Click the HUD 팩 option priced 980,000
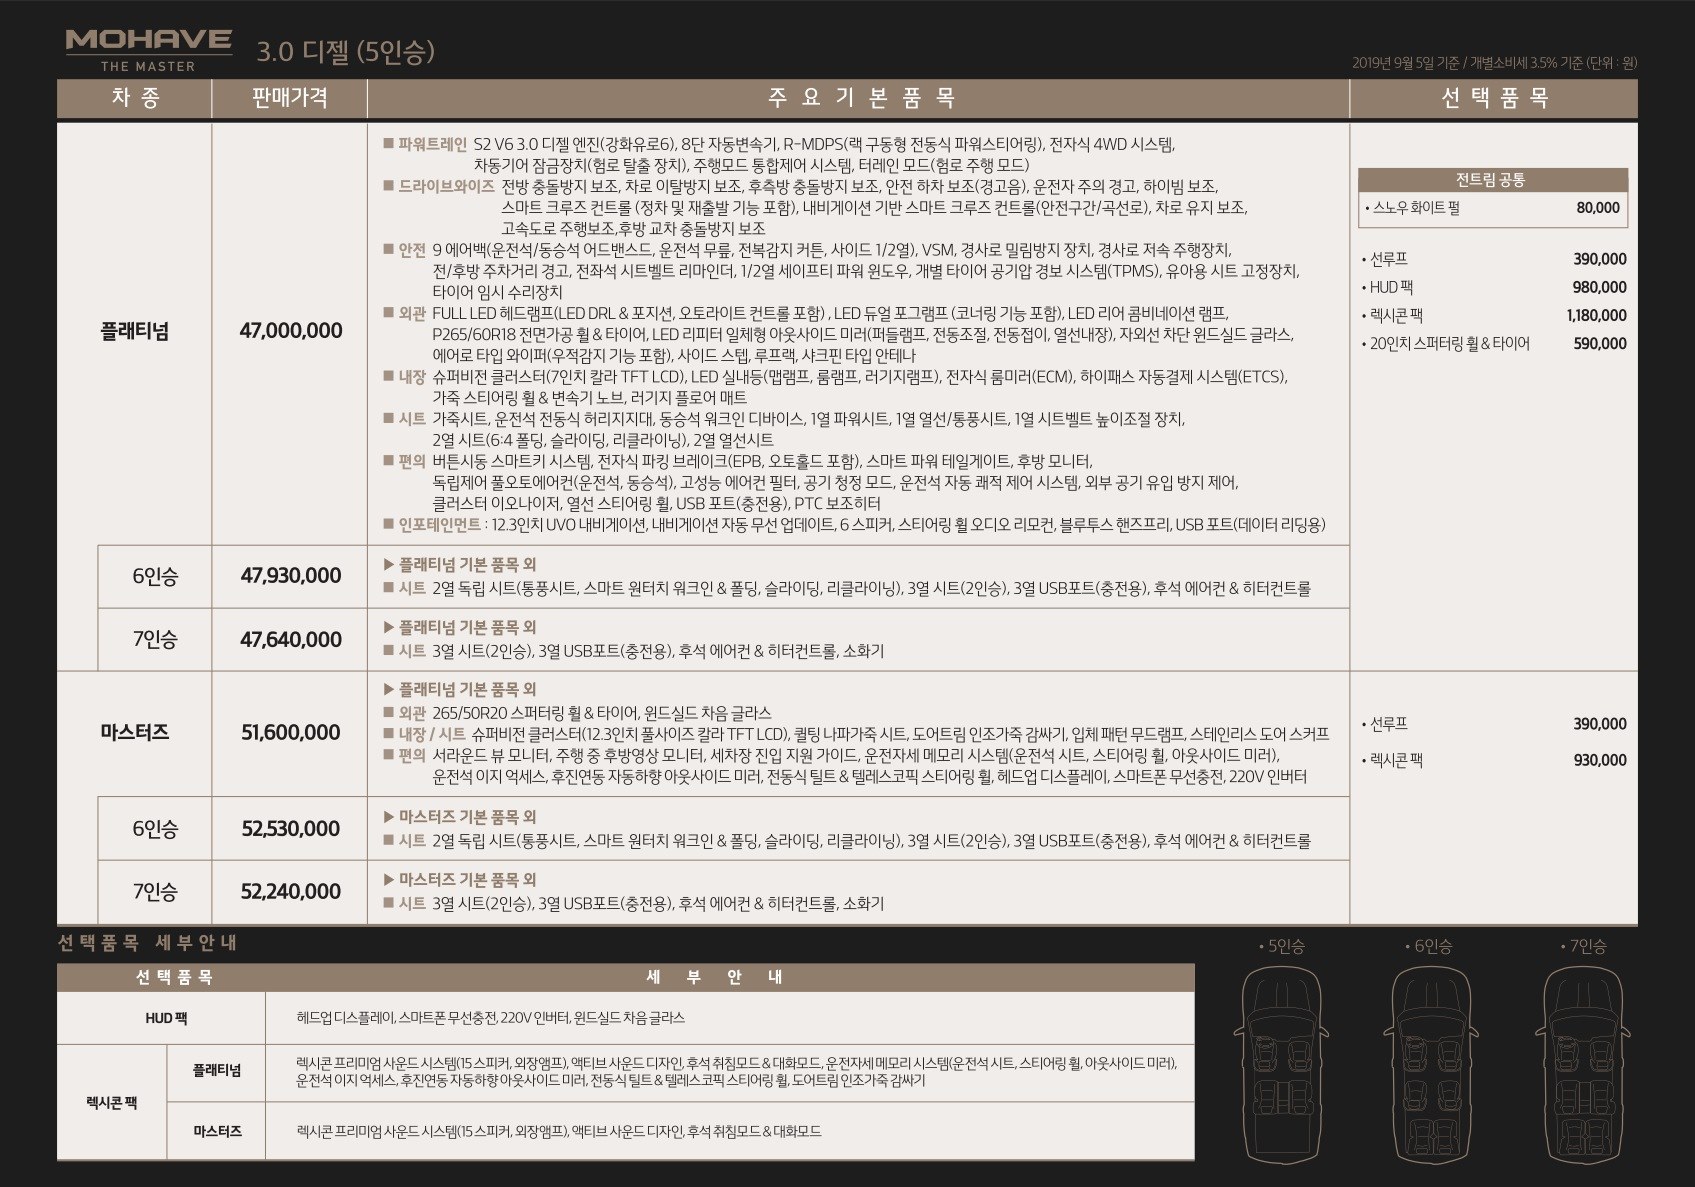The image size is (1695, 1187). (1392, 287)
